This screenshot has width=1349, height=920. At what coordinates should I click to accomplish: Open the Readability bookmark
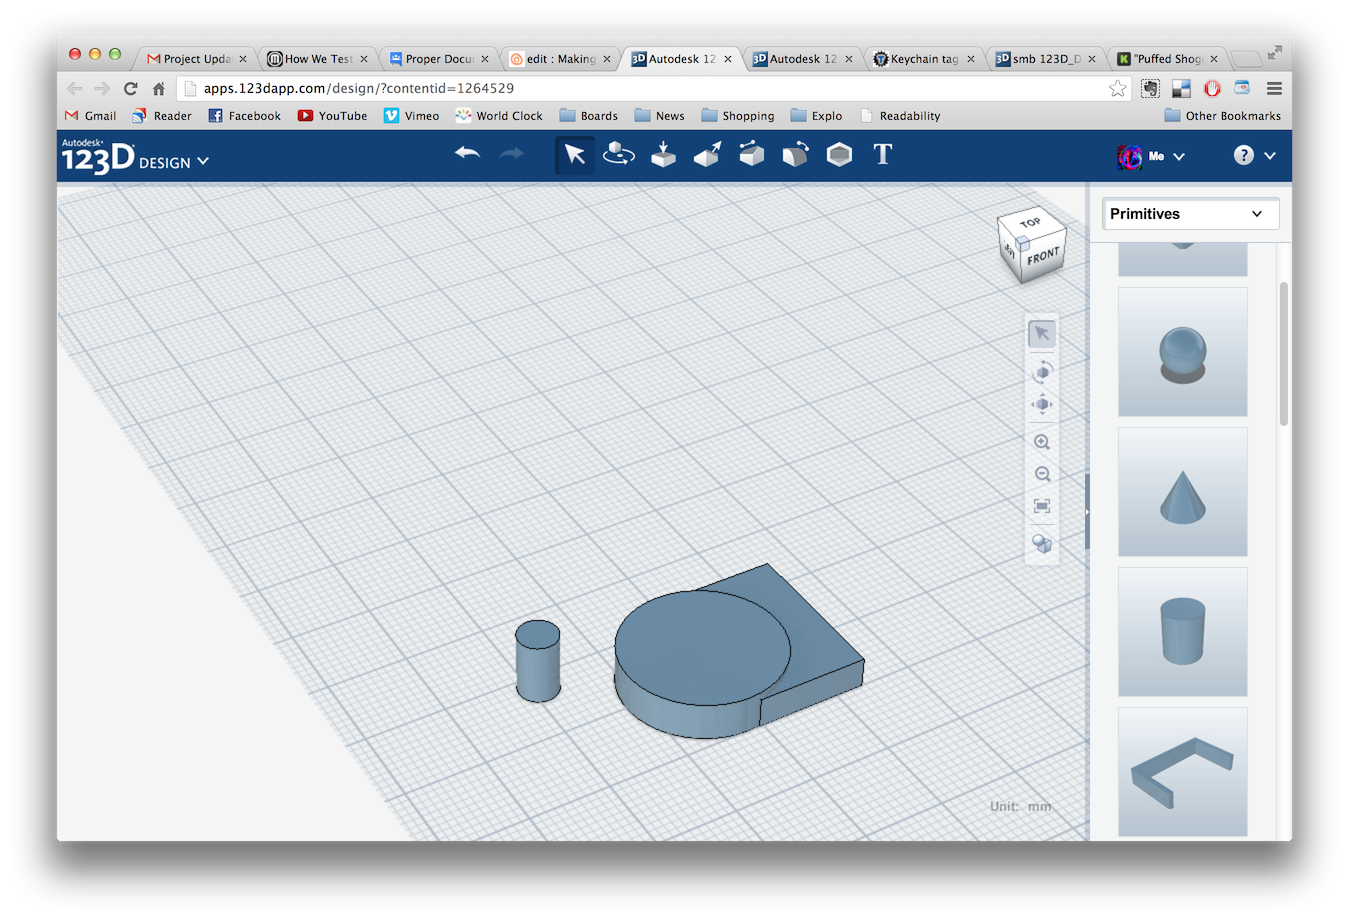[900, 116]
